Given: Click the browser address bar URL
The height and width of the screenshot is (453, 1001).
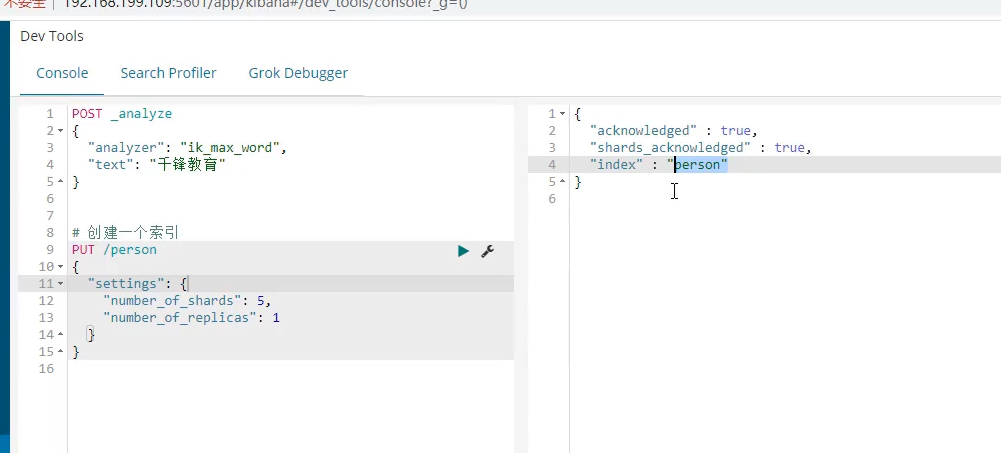Looking at the screenshot, I should pos(250,4).
